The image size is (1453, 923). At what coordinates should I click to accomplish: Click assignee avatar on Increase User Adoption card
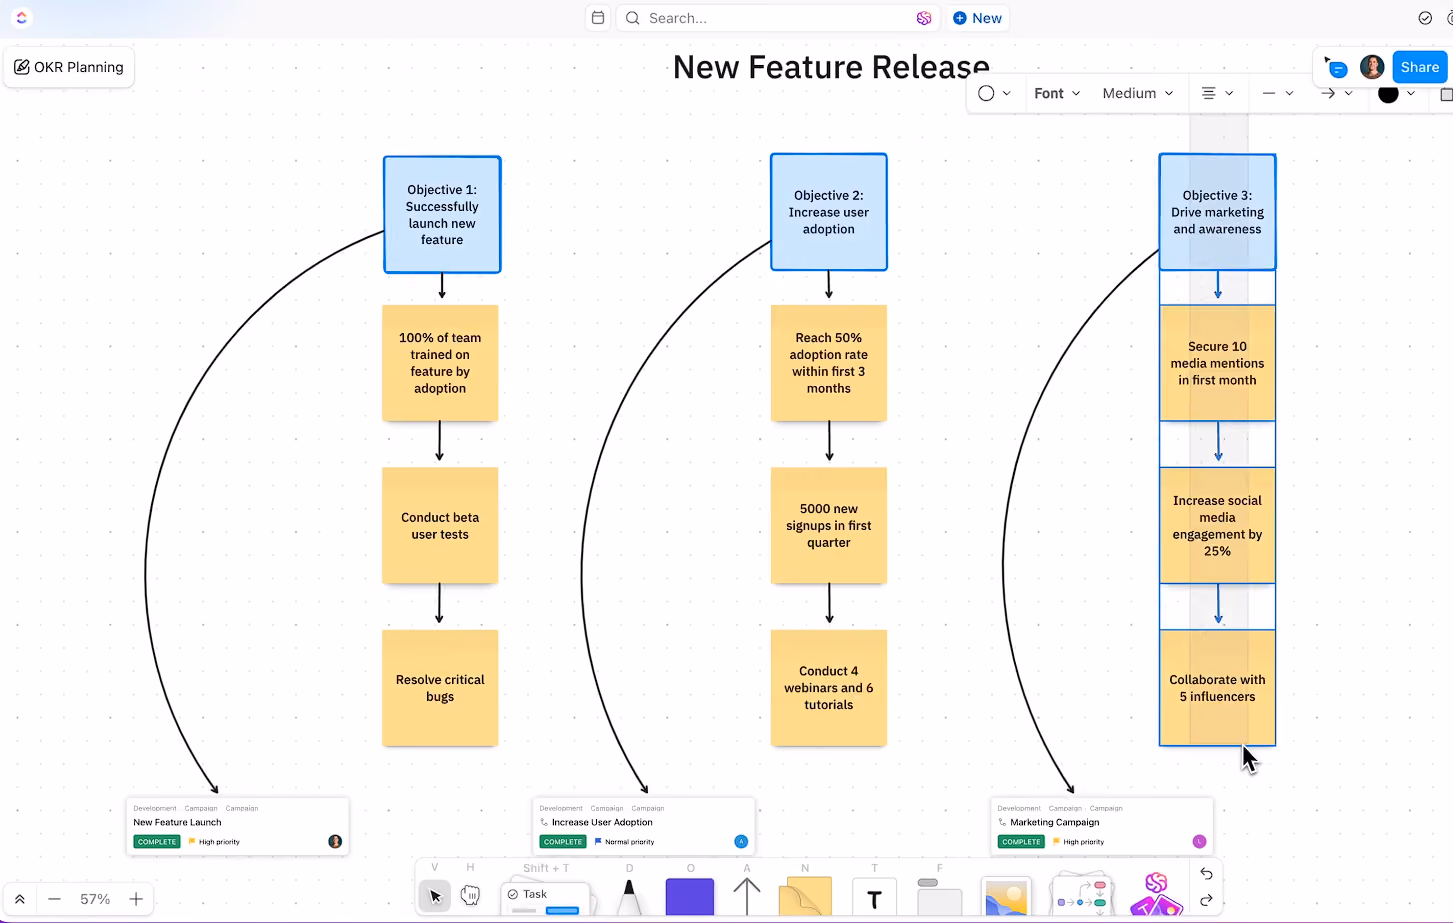tap(741, 842)
